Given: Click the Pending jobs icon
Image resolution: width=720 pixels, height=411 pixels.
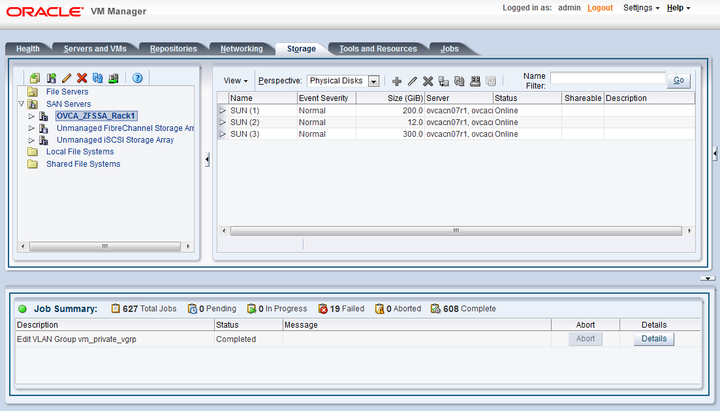Looking at the screenshot, I should pyautogui.click(x=192, y=309).
